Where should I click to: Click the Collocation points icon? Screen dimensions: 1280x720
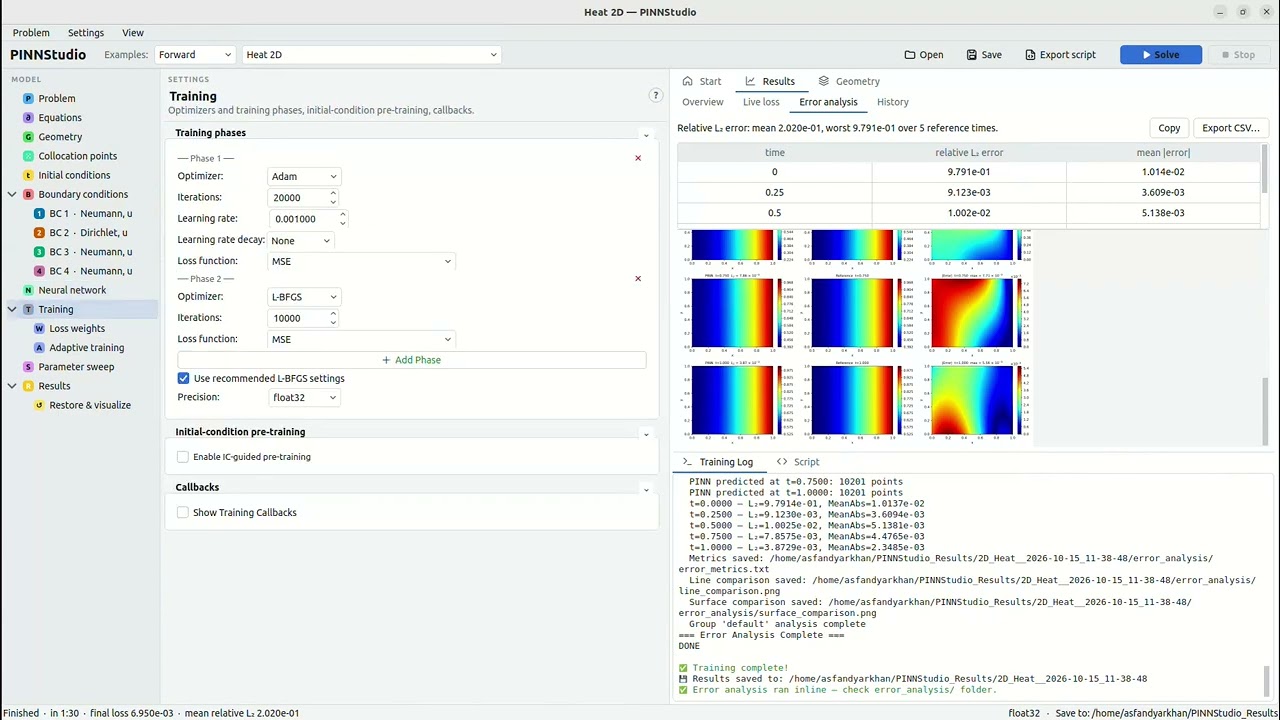(x=28, y=156)
